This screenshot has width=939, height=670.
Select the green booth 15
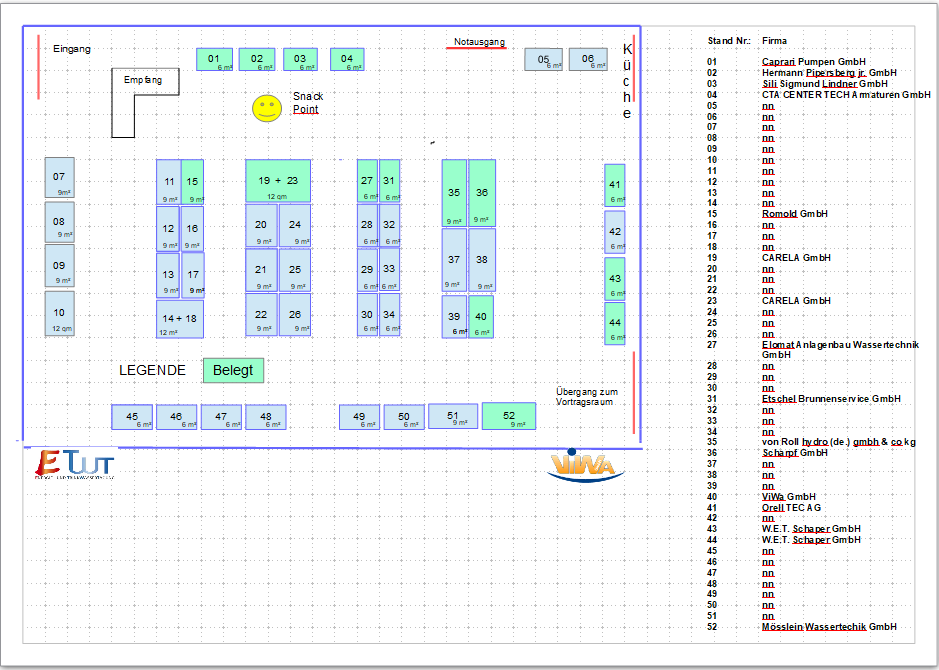click(x=192, y=182)
